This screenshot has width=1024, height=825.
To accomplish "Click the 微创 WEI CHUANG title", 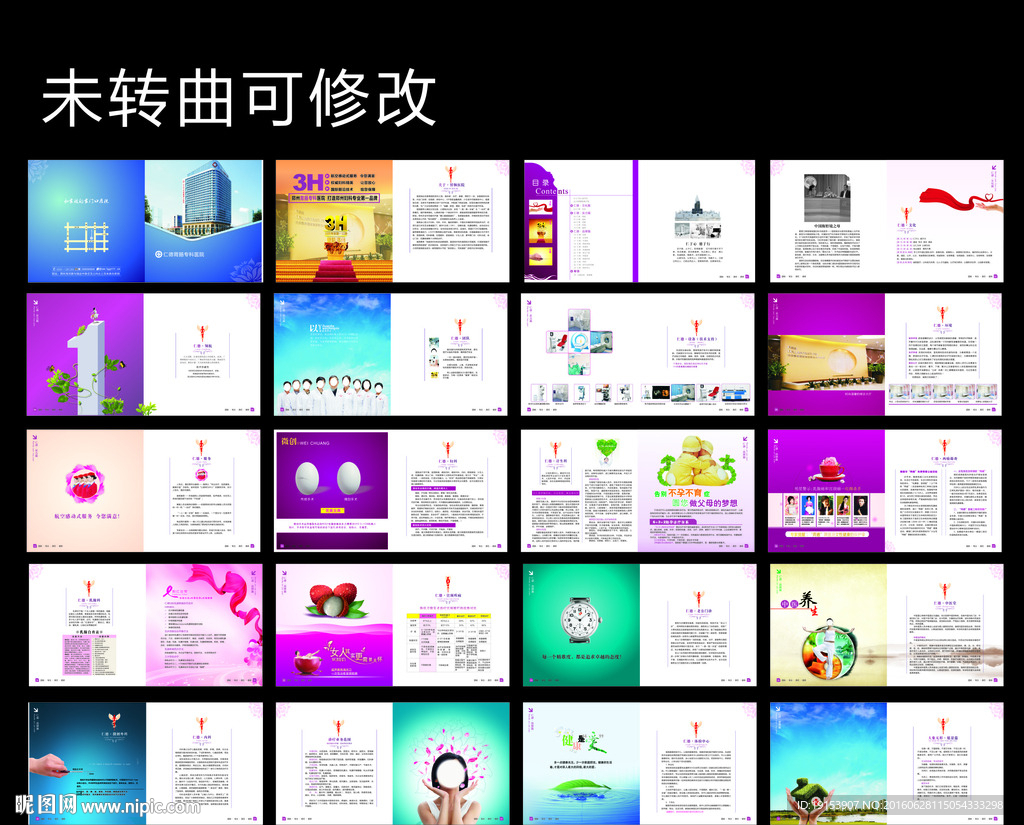I will click(305, 442).
